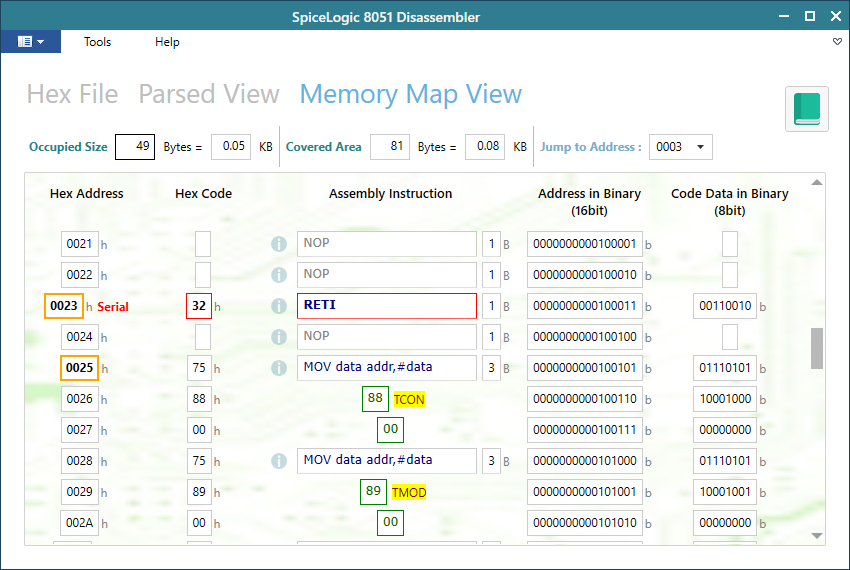Show info for NOP at address 0022
850x570 pixels.
pyautogui.click(x=279, y=275)
